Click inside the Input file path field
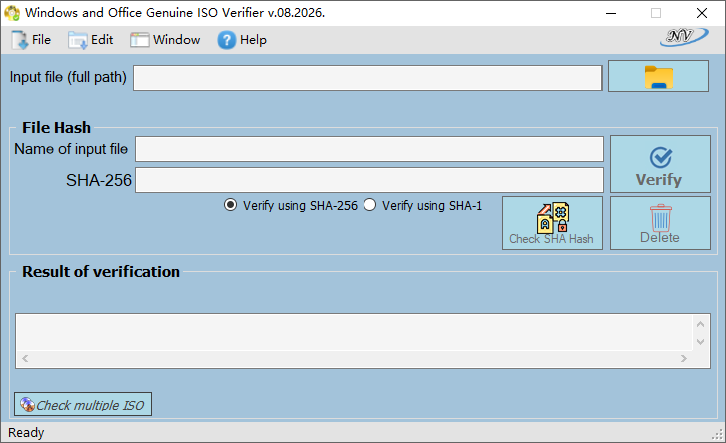726x443 pixels. [368, 78]
